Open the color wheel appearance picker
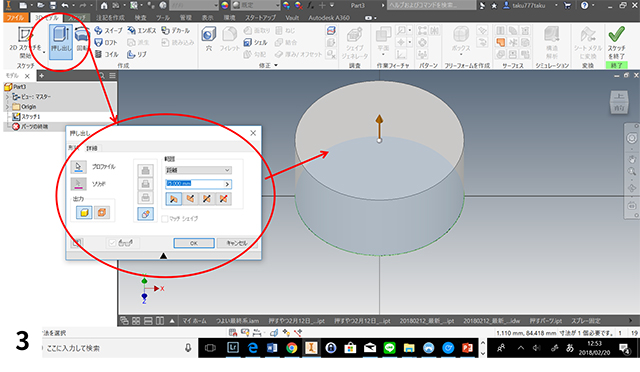Viewport: 640px width, 372px height. (x=224, y=5)
